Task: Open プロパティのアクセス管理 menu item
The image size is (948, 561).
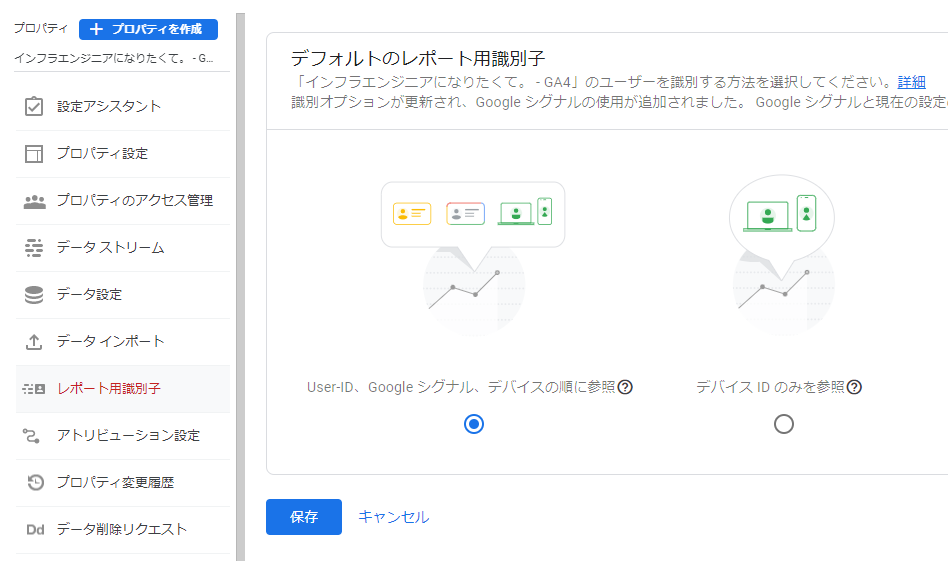Action: click(x=123, y=201)
